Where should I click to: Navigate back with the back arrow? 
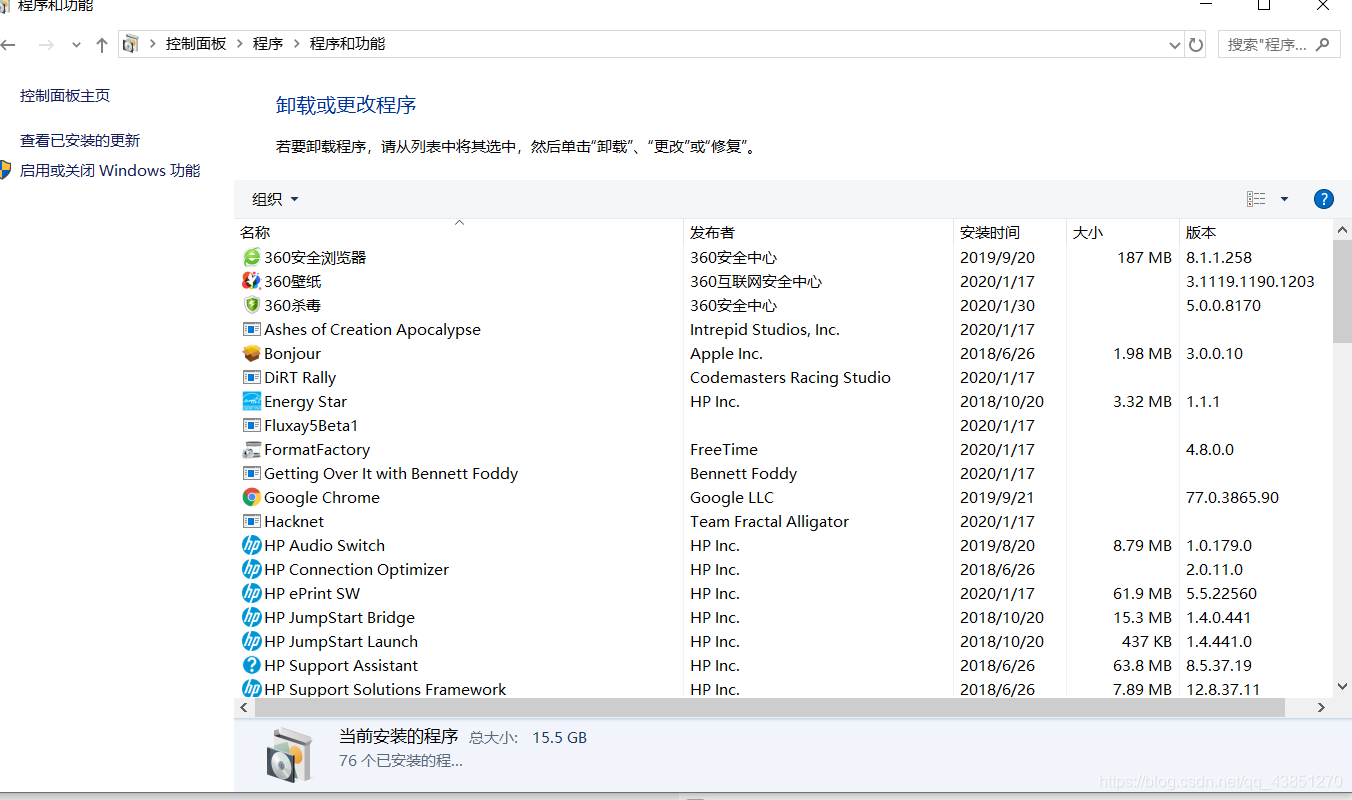click(x=9, y=44)
